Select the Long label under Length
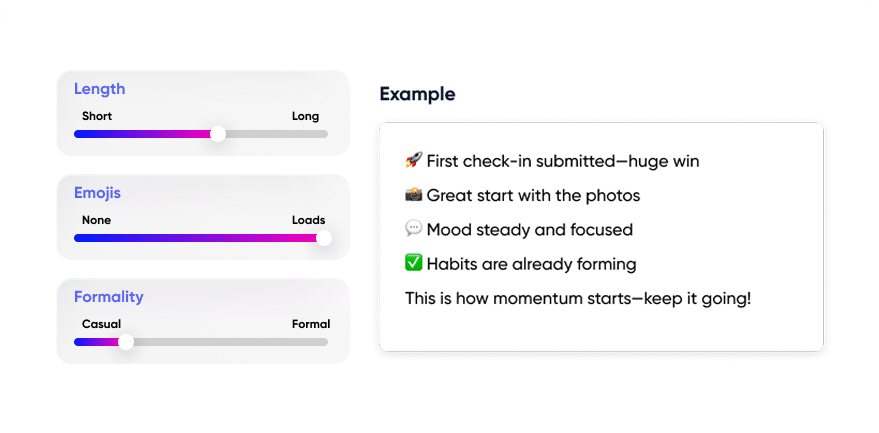The image size is (879, 433). pyautogui.click(x=305, y=116)
